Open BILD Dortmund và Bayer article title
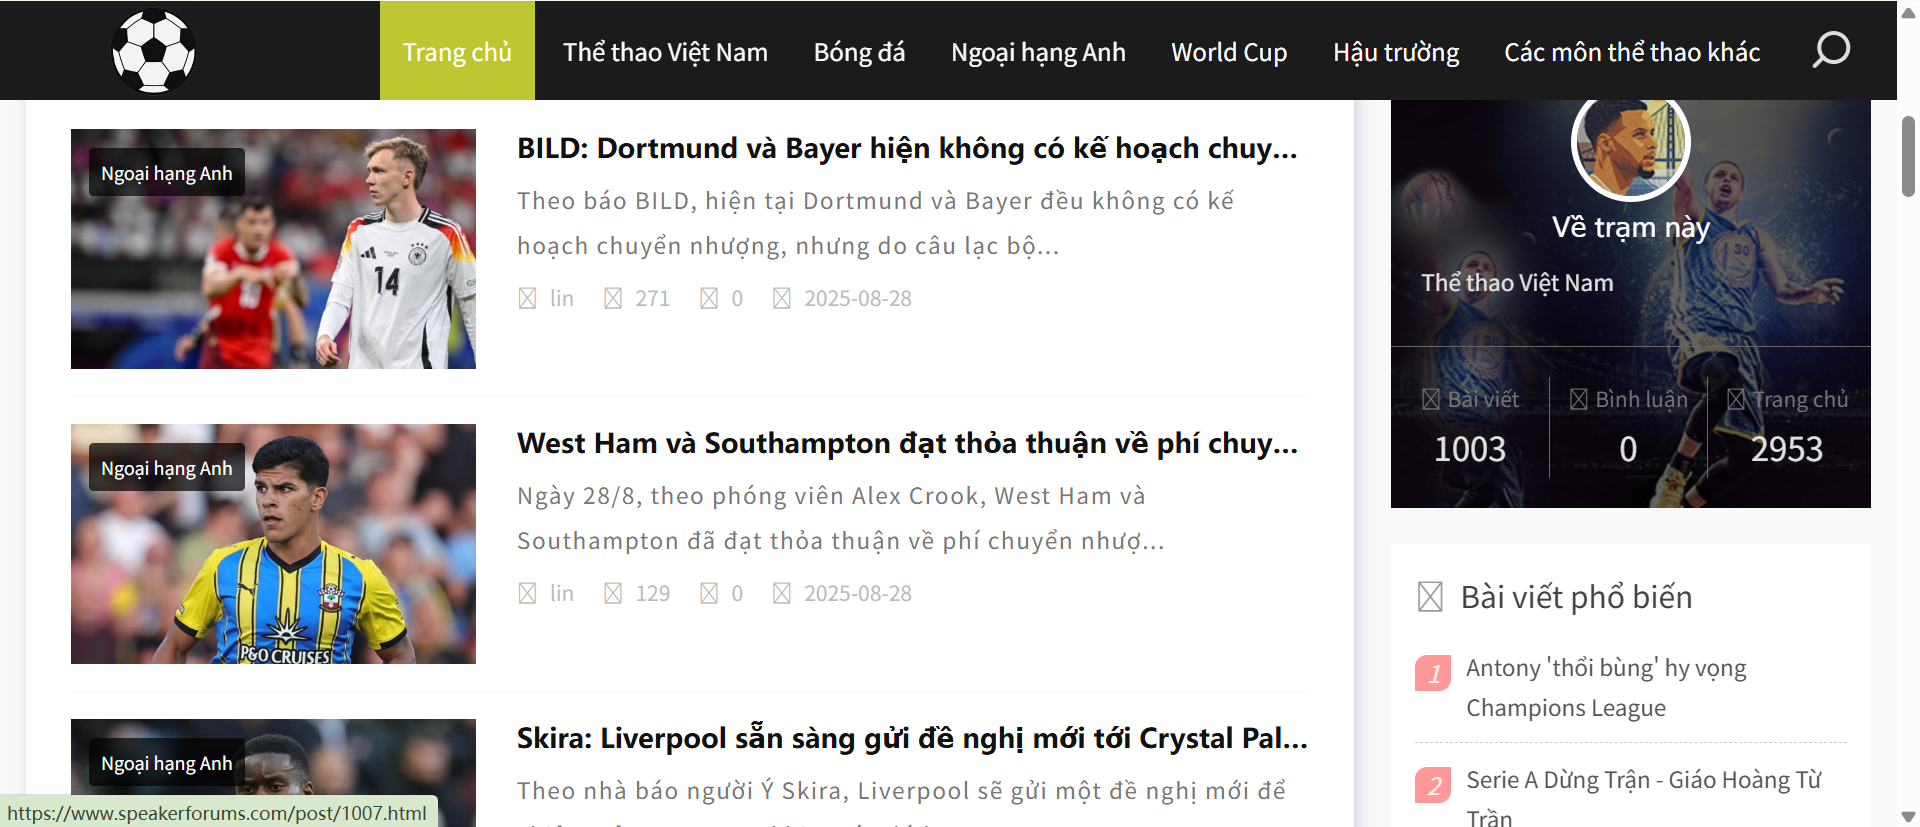Screen dimensions: 1920x827 click(907, 148)
